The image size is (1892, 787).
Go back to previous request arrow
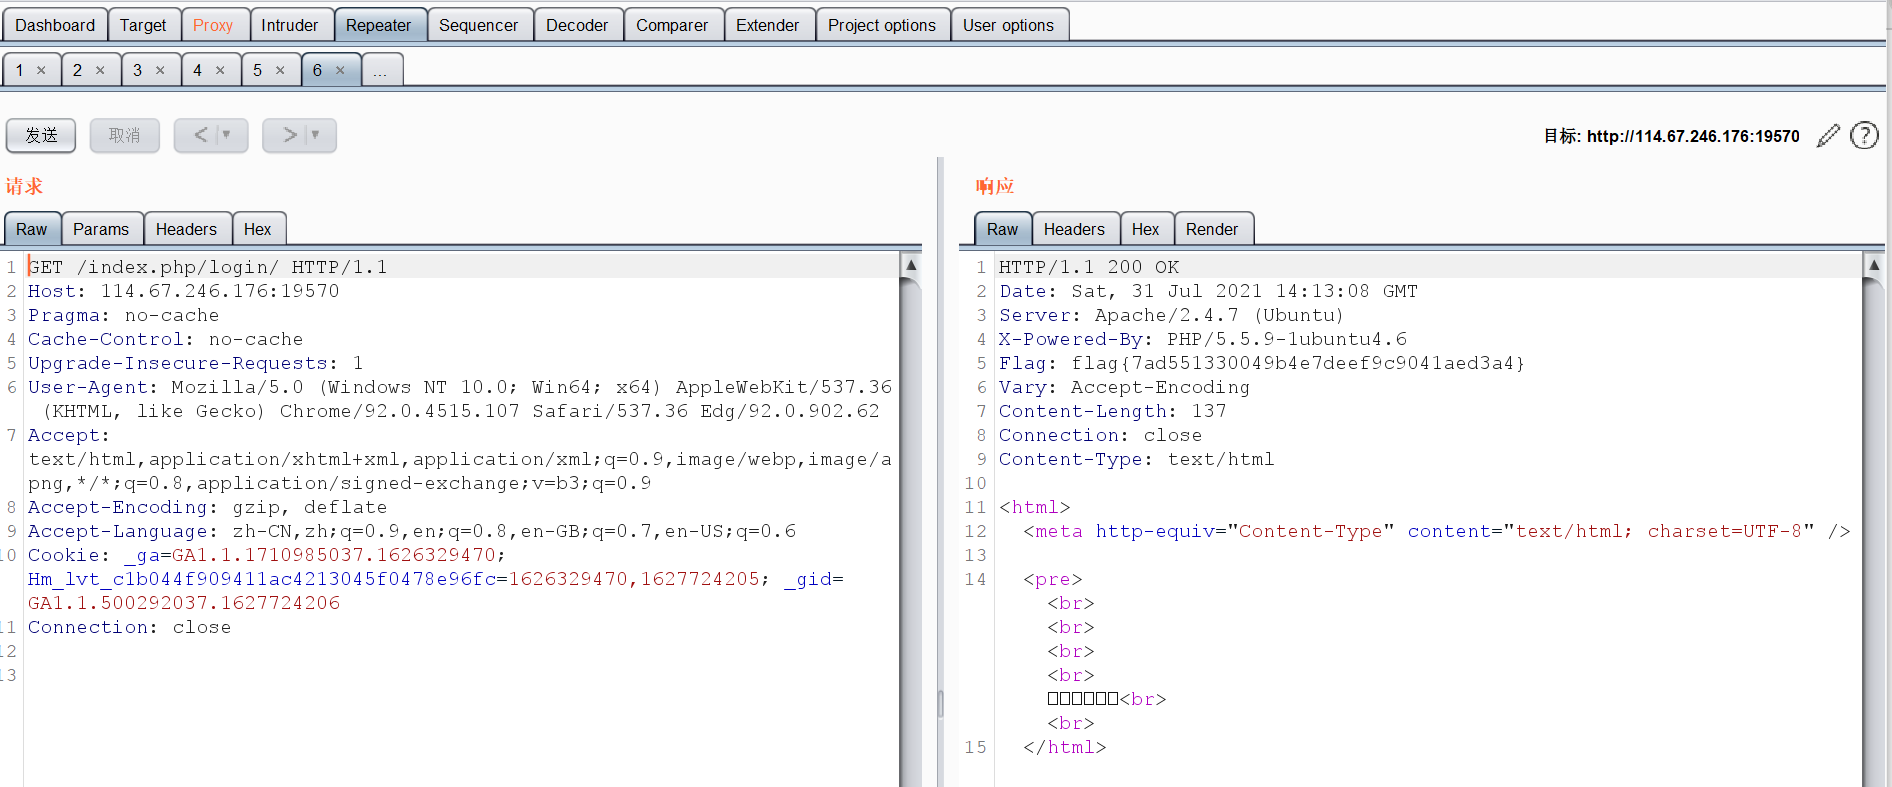(201, 135)
